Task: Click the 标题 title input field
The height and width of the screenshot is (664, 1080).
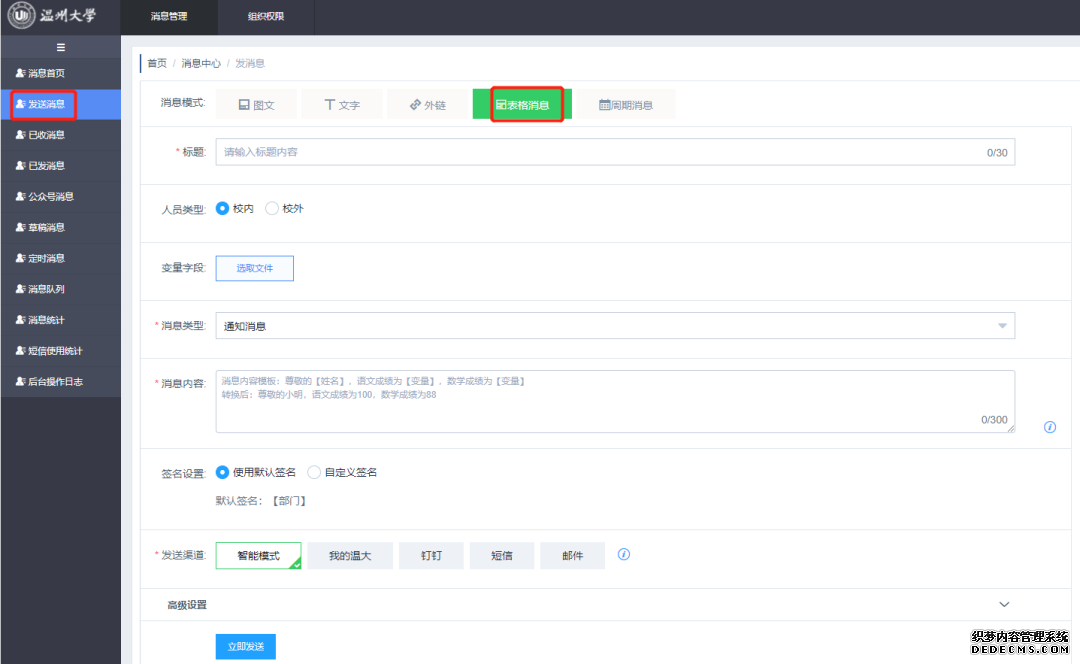Action: [x=600, y=152]
